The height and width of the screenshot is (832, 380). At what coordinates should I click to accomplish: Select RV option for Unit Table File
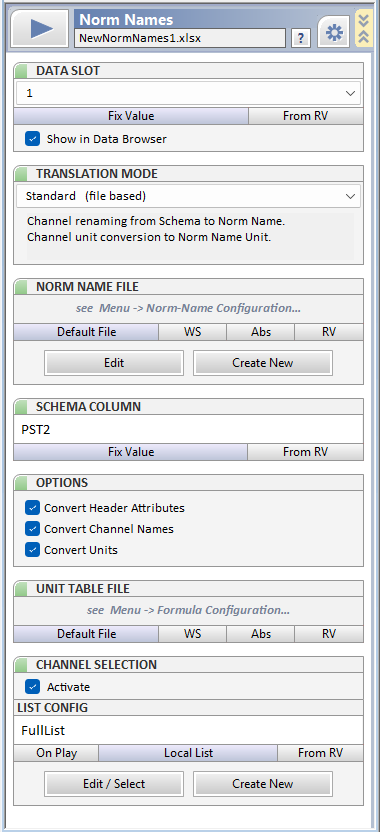(x=329, y=634)
